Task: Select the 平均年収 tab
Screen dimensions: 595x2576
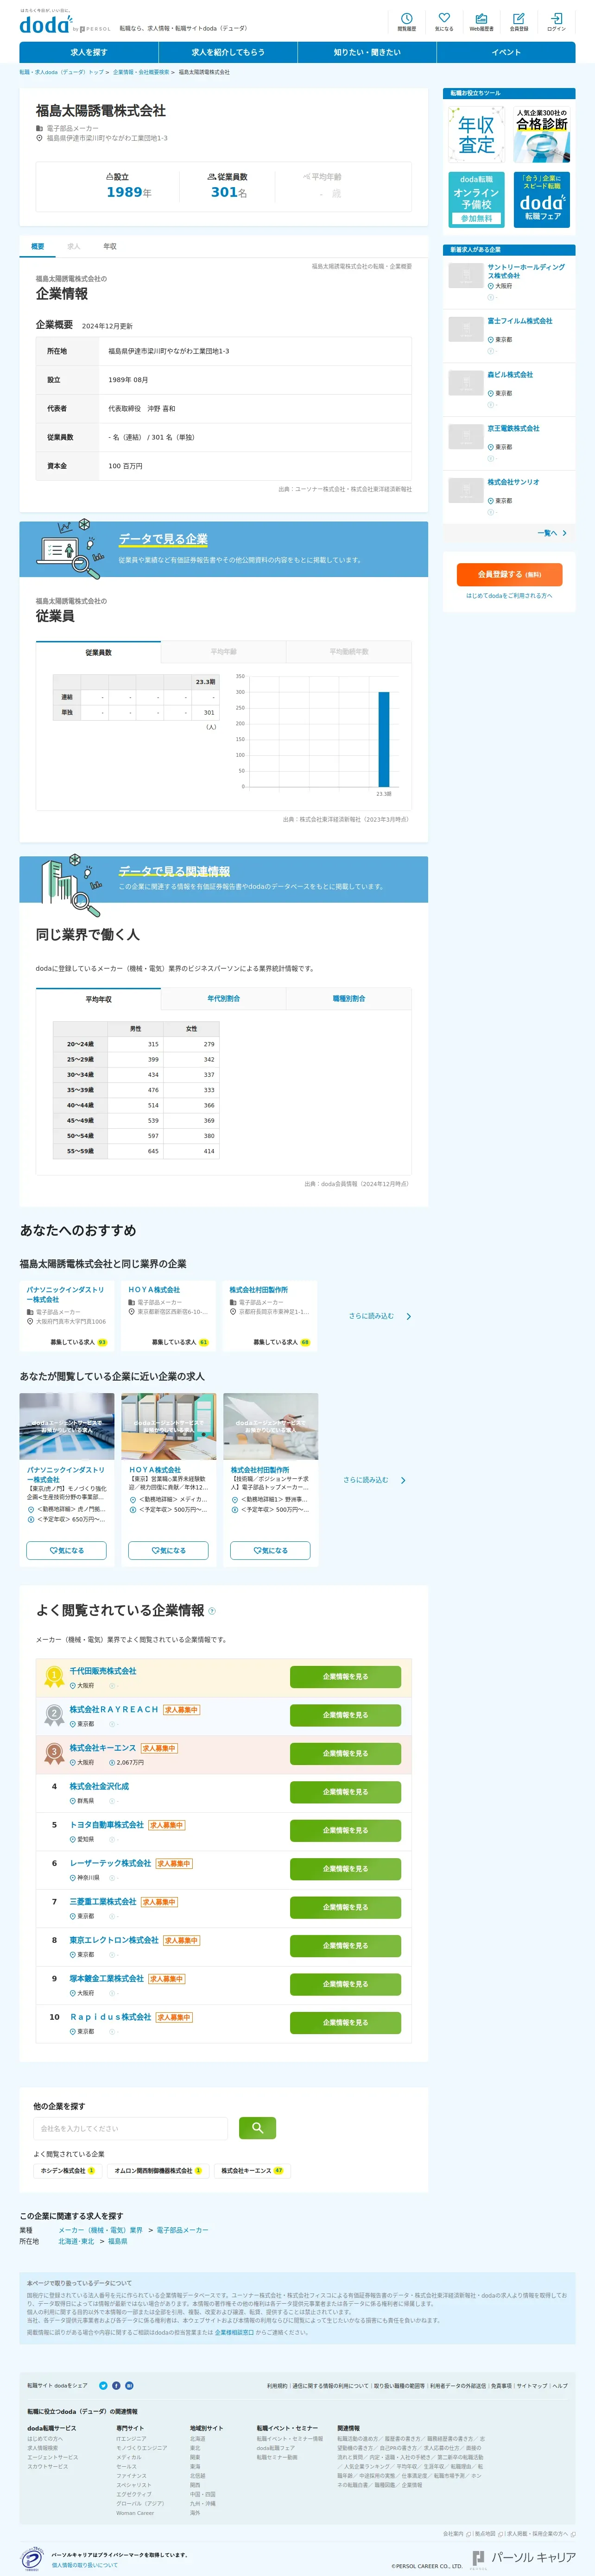Action: pos(98,999)
